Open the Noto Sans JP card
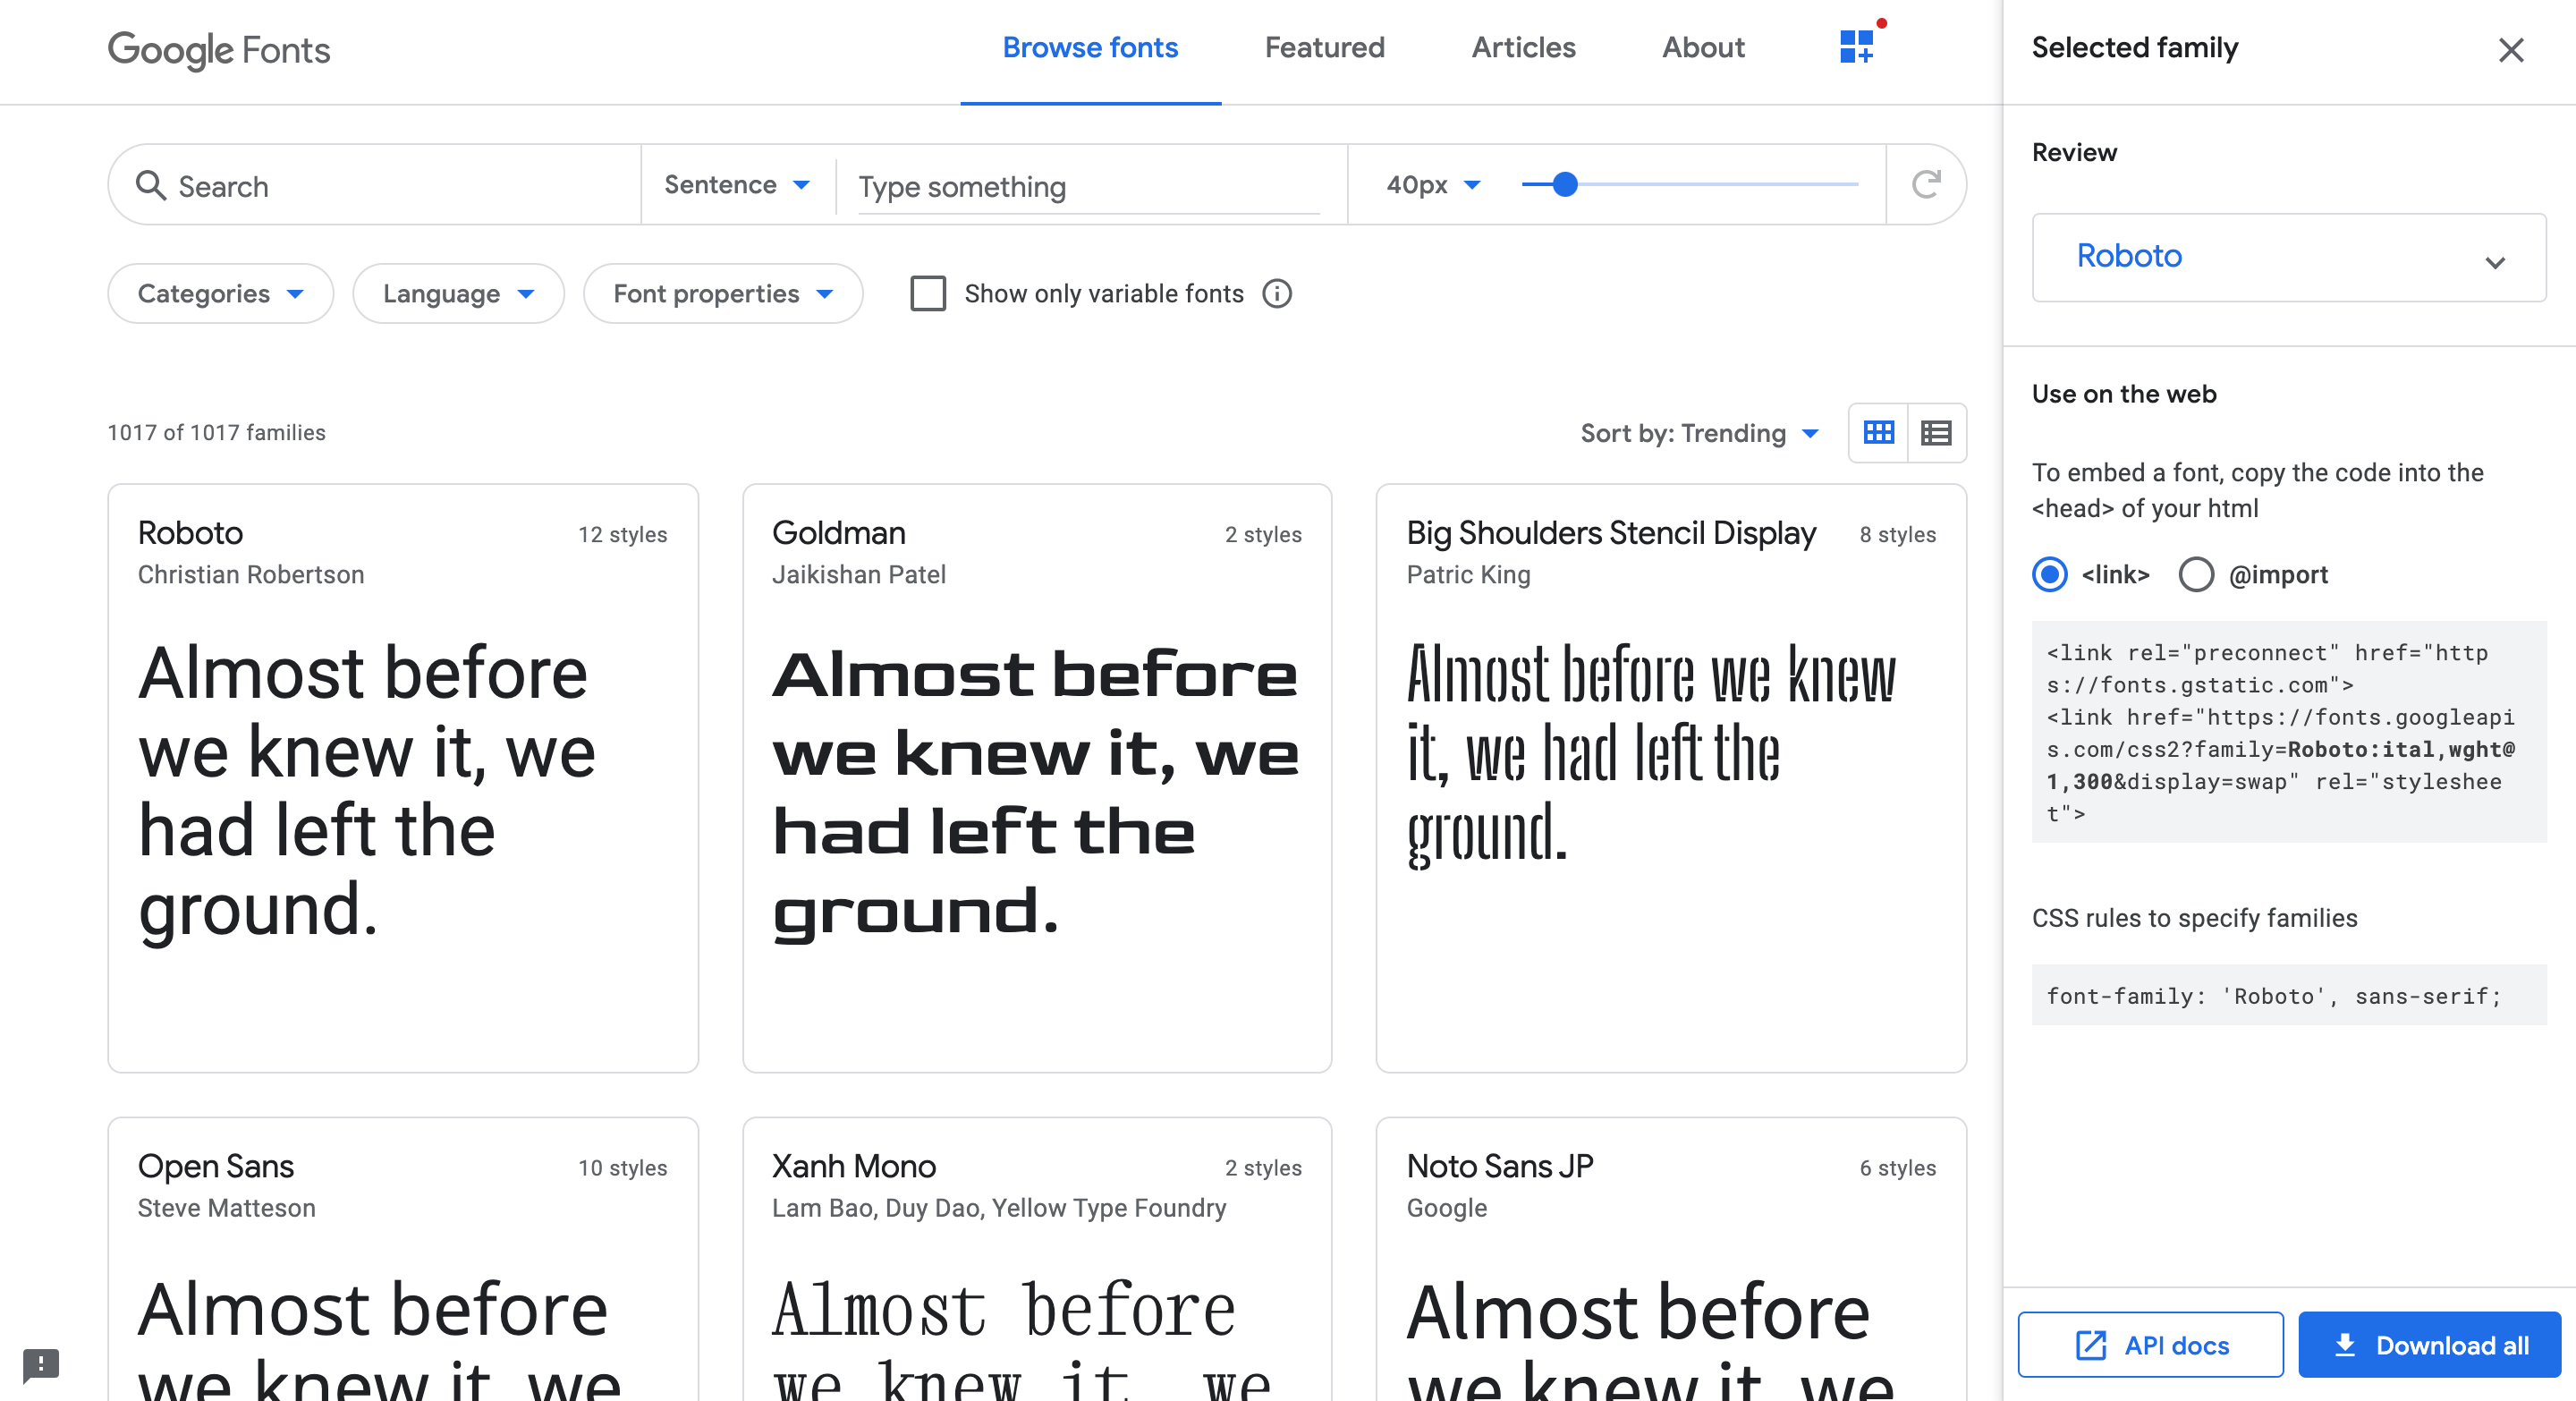The height and width of the screenshot is (1401, 2576). pos(1671,1259)
